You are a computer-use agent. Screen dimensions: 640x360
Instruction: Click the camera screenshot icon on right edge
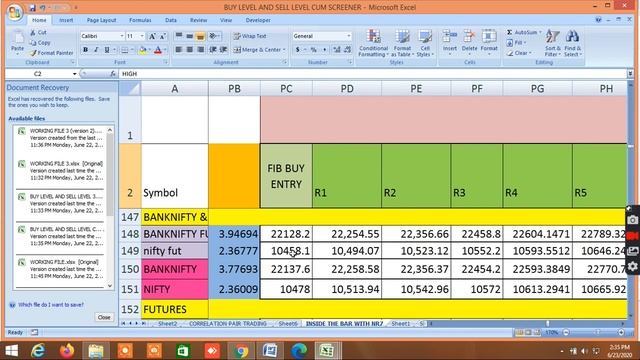pyautogui.click(x=633, y=220)
